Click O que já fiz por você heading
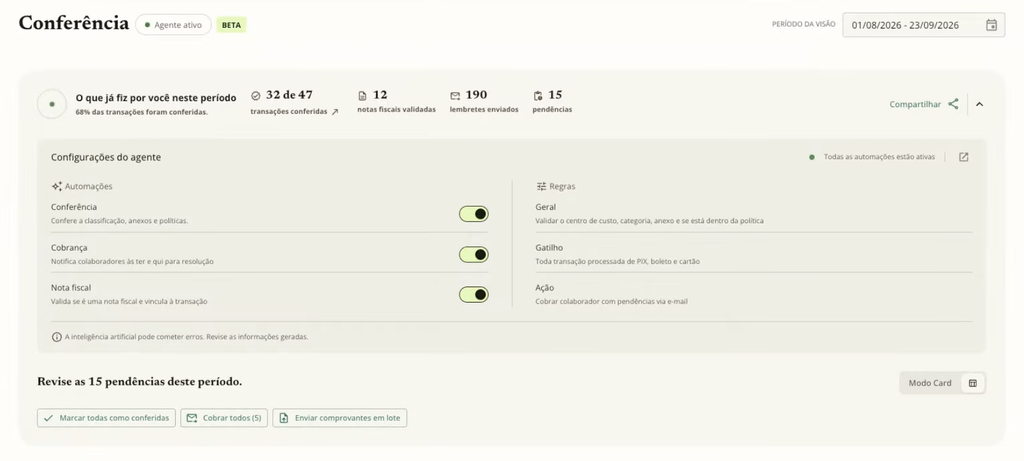Image resolution: width=1024 pixels, height=461 pixels. 156,98
